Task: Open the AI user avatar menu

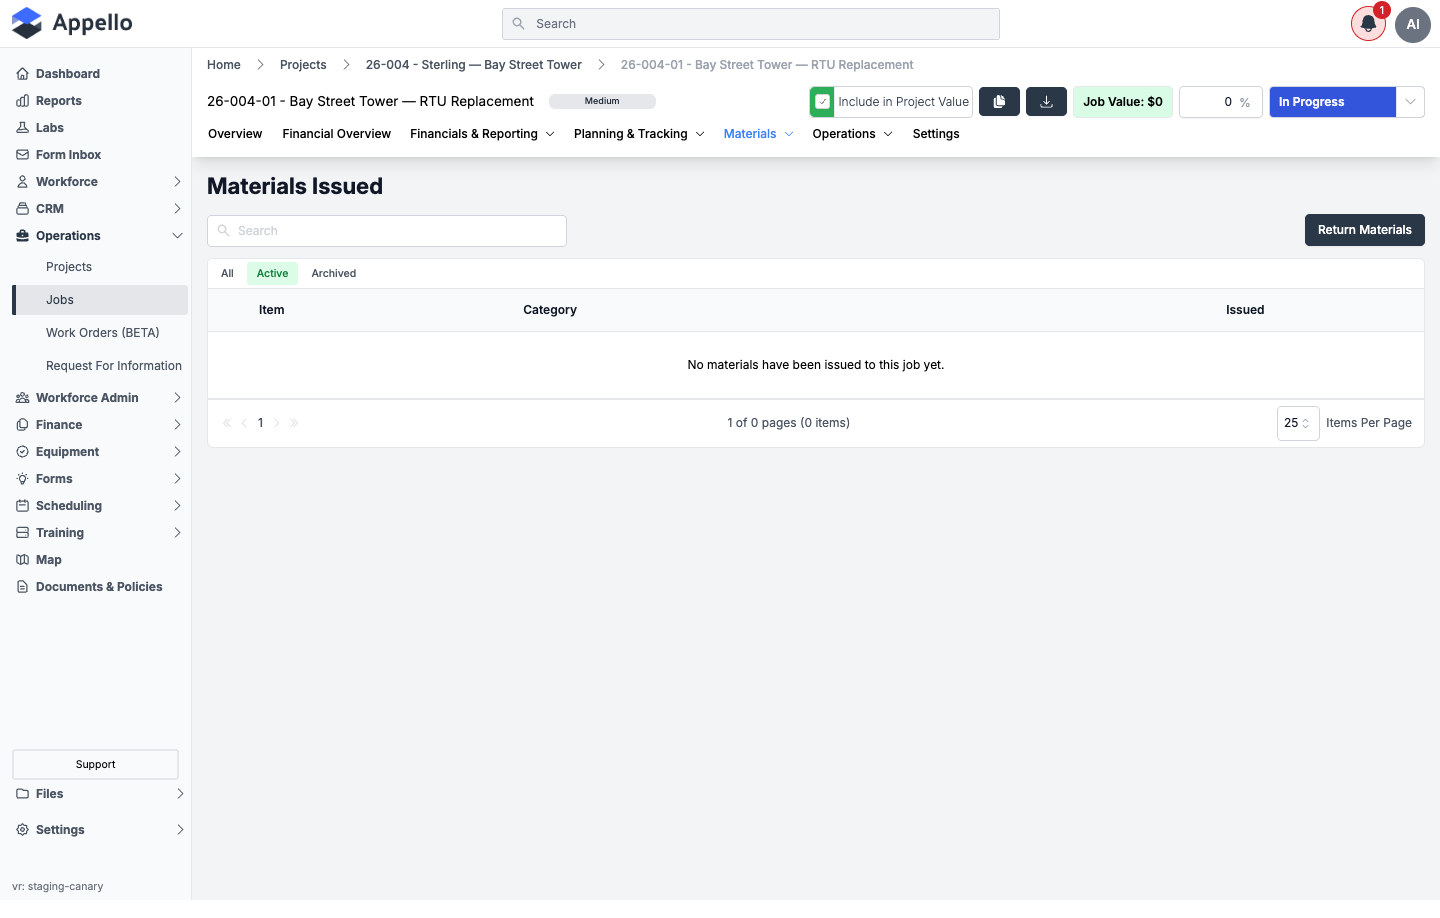Action: (x=1413, y=24)
